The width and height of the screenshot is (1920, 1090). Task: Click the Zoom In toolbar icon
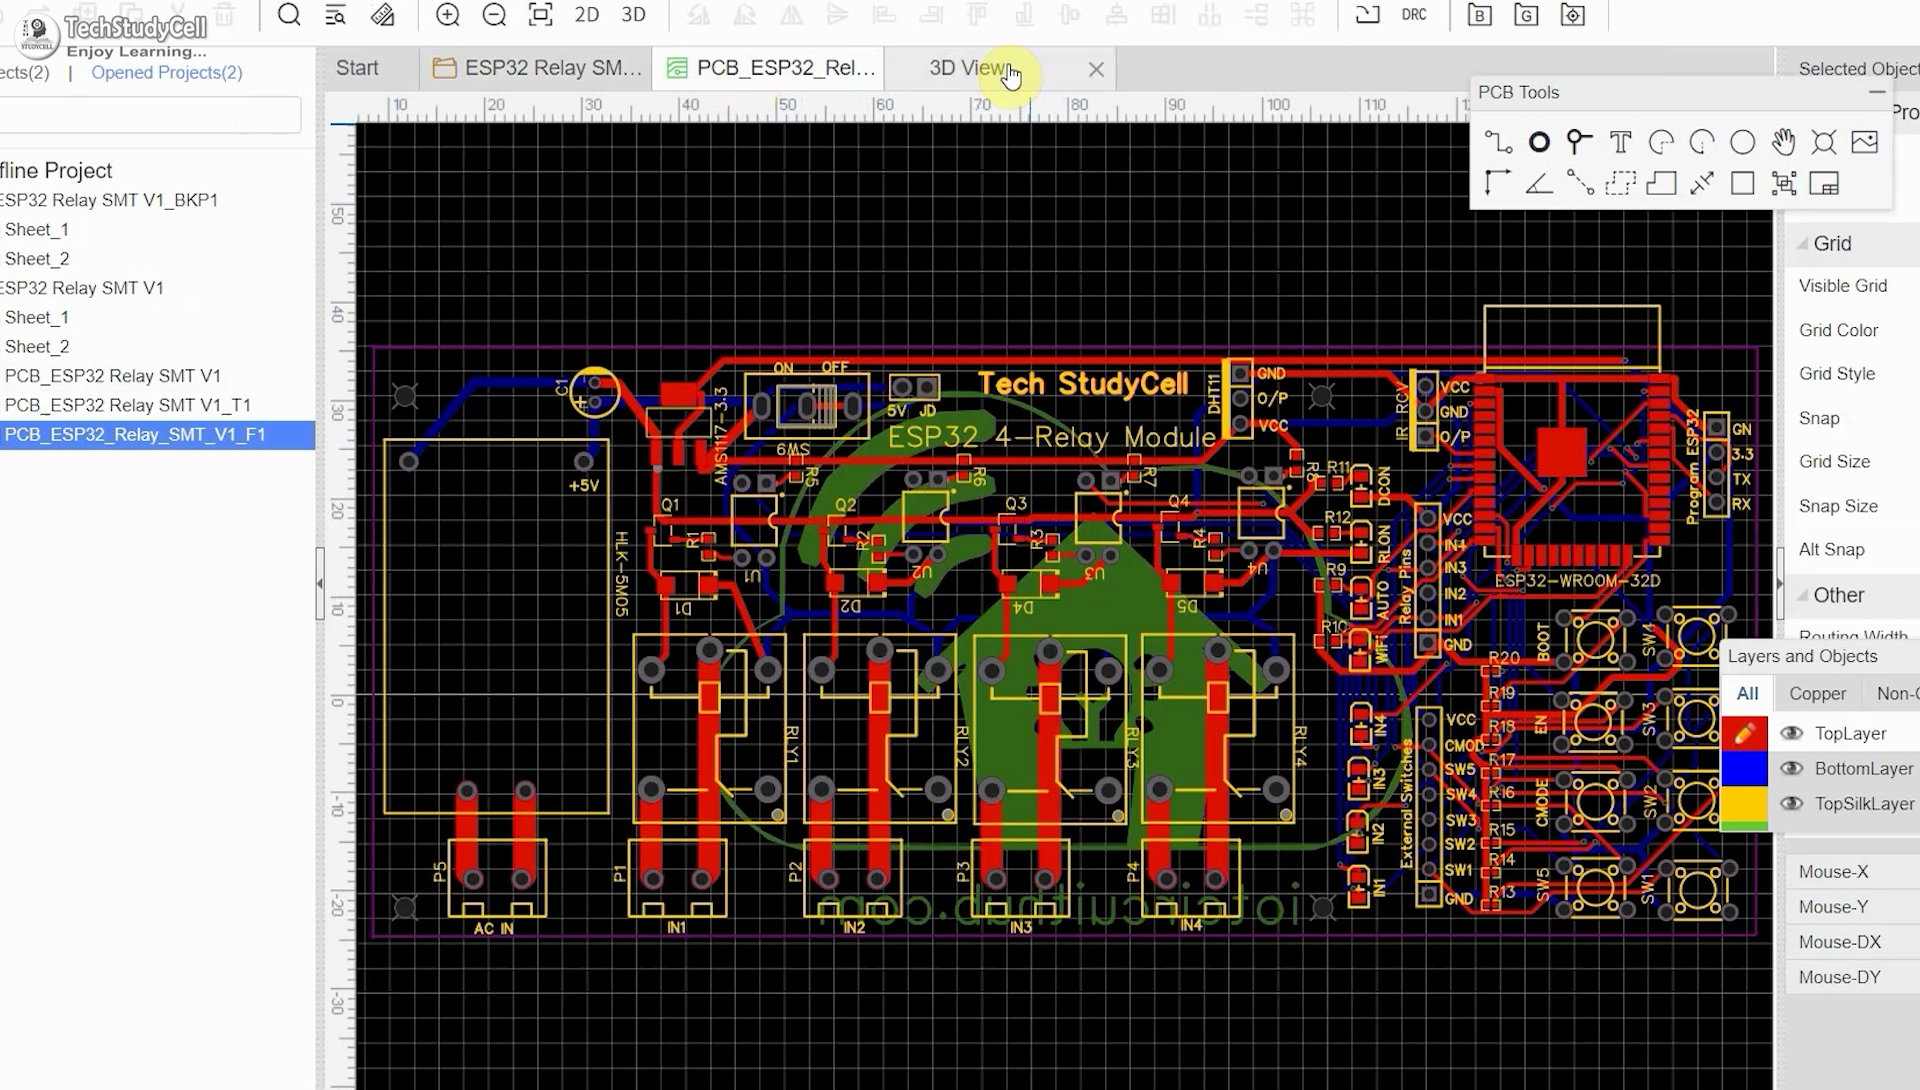(x=448, y=15)
